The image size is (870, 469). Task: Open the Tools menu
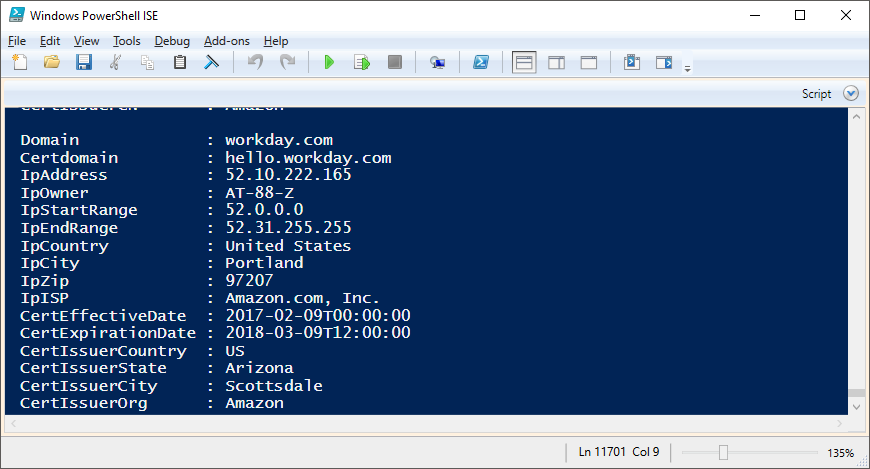click(127, 41)
